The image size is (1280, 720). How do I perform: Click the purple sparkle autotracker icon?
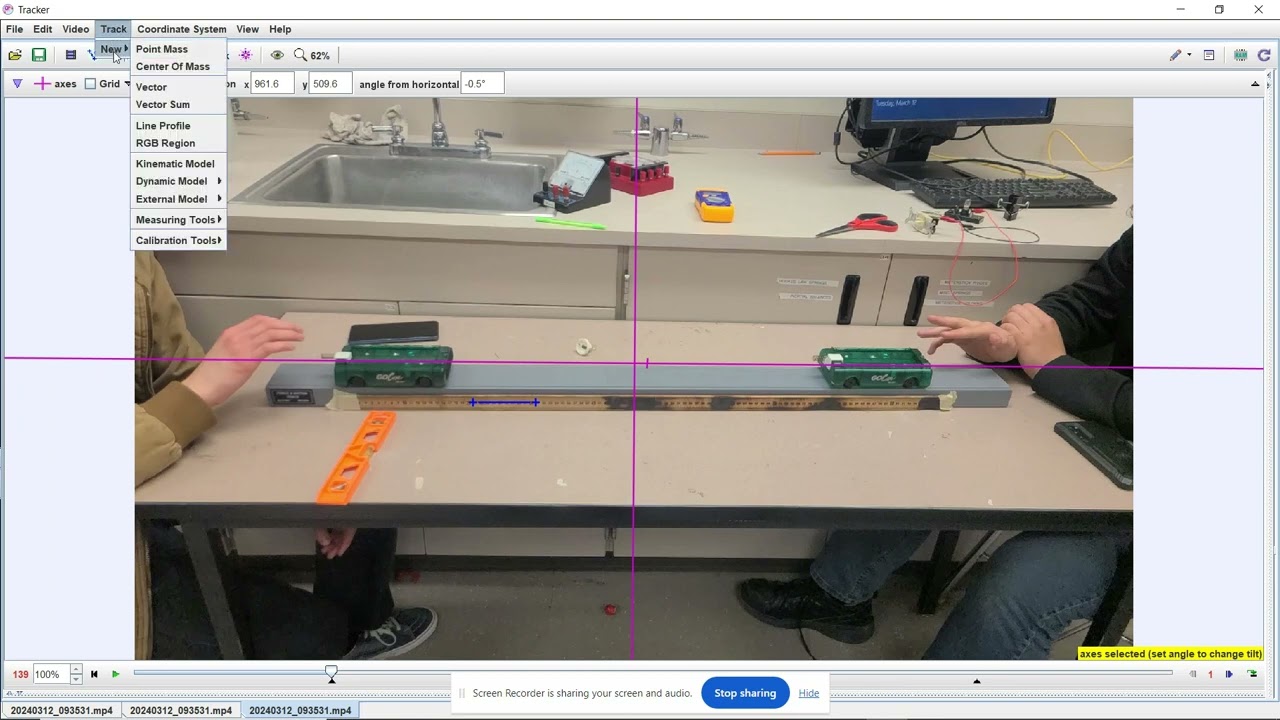coord(246,55)
